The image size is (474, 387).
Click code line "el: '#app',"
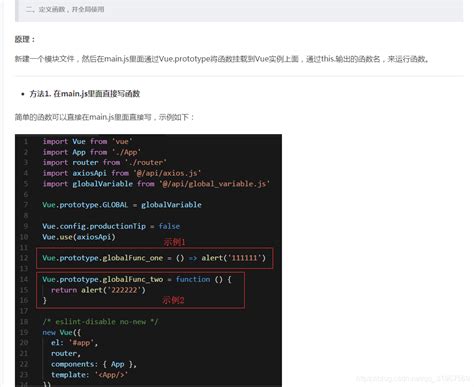click(74, 343)
